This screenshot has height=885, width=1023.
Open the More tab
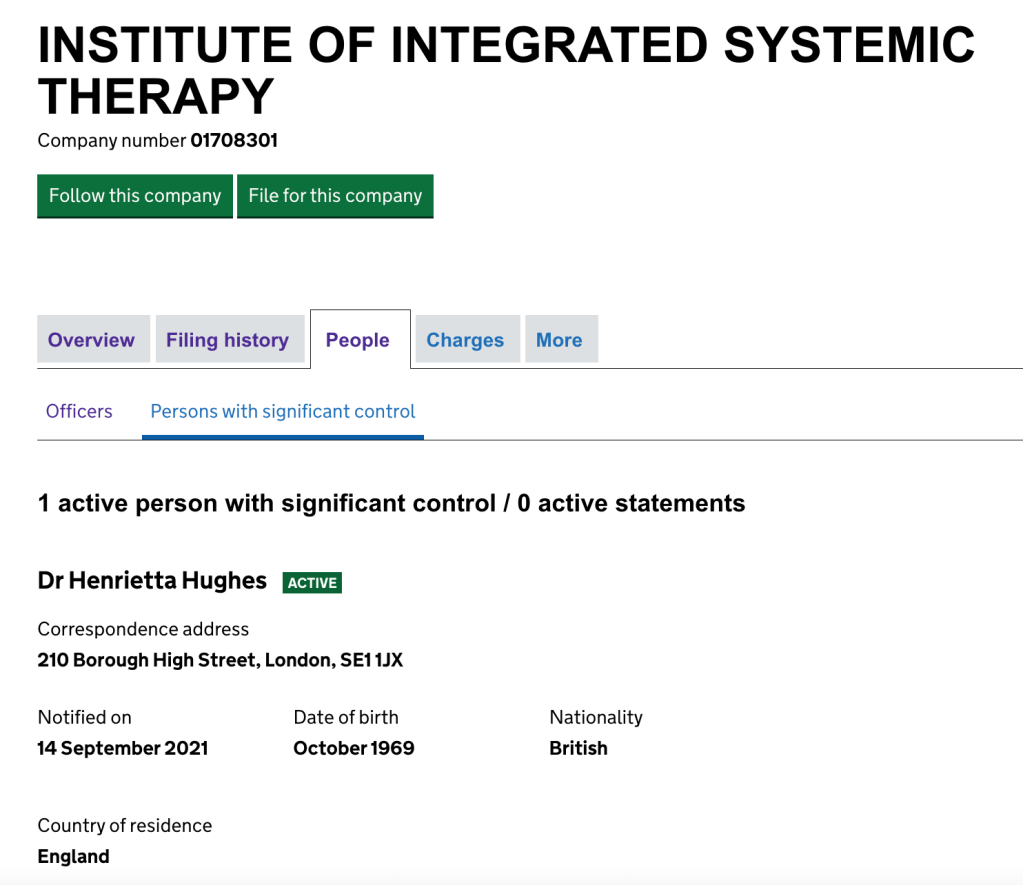pos(559,340)
